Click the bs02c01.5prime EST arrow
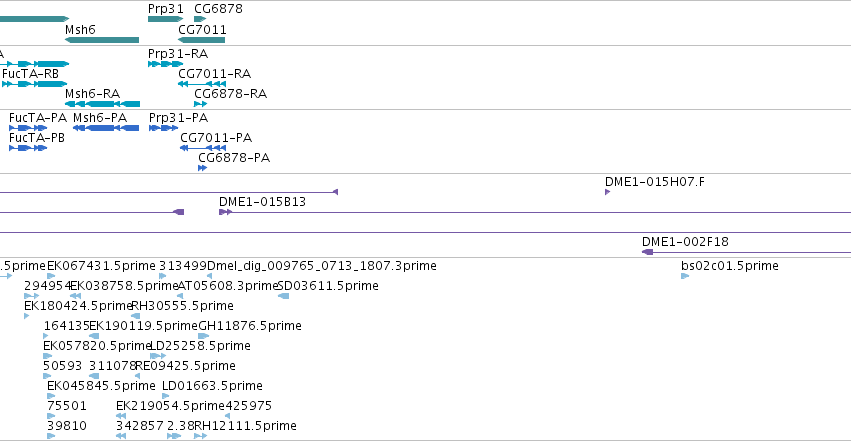This screenshot has width=851, height=441. [x=685, y=276]
